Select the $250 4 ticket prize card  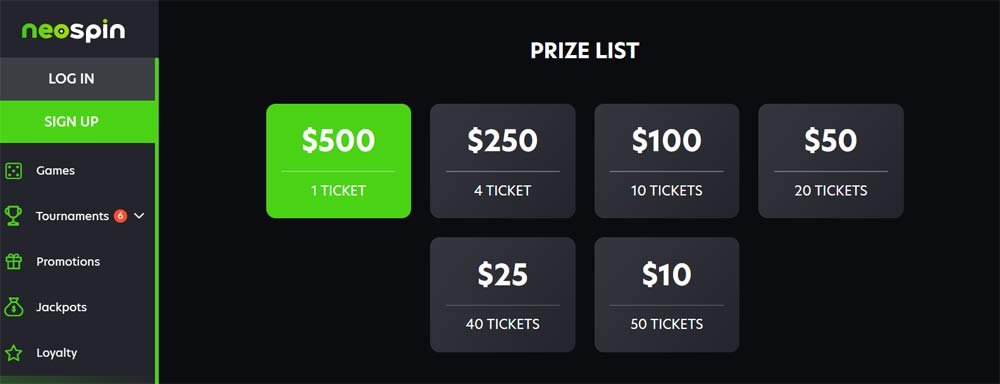click(503, 161)
